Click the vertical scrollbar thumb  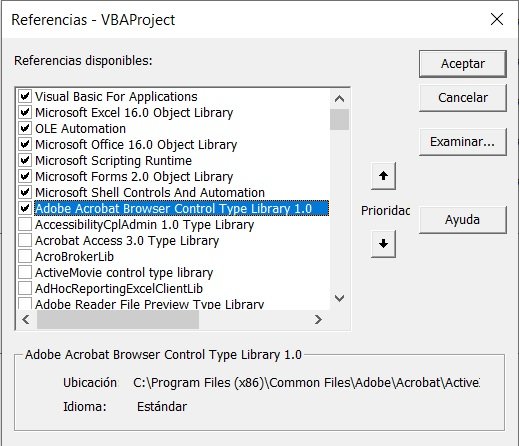[339, 119]
